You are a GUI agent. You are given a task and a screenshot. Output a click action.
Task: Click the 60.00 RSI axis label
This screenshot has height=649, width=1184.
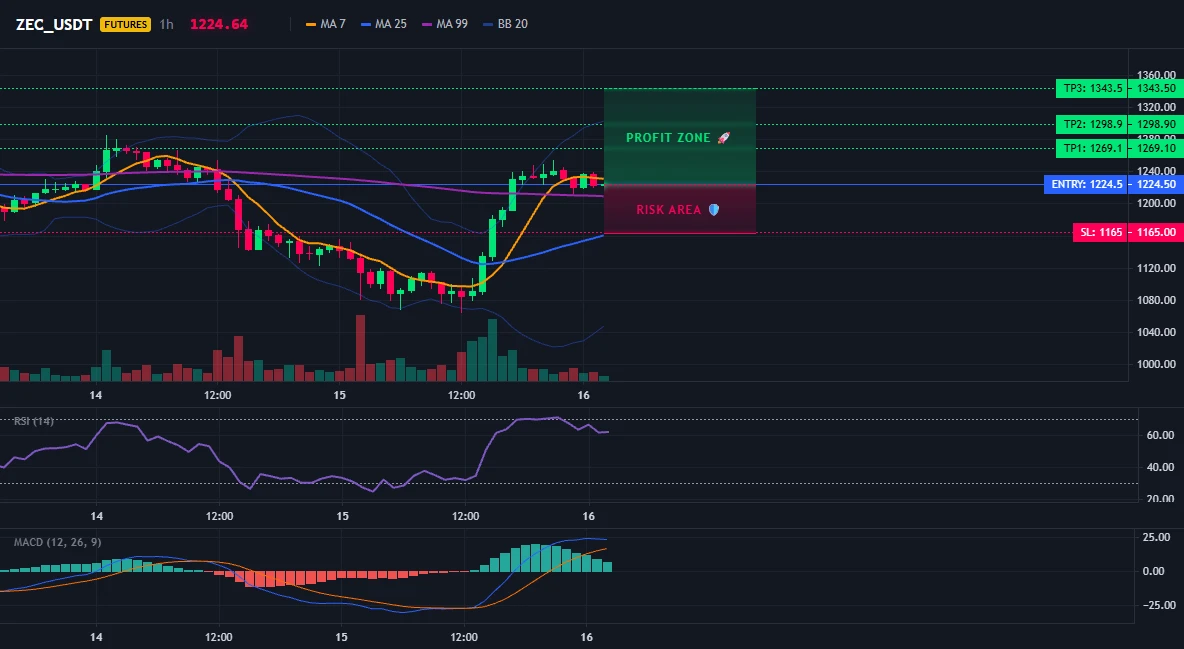tap(1161, 435)
